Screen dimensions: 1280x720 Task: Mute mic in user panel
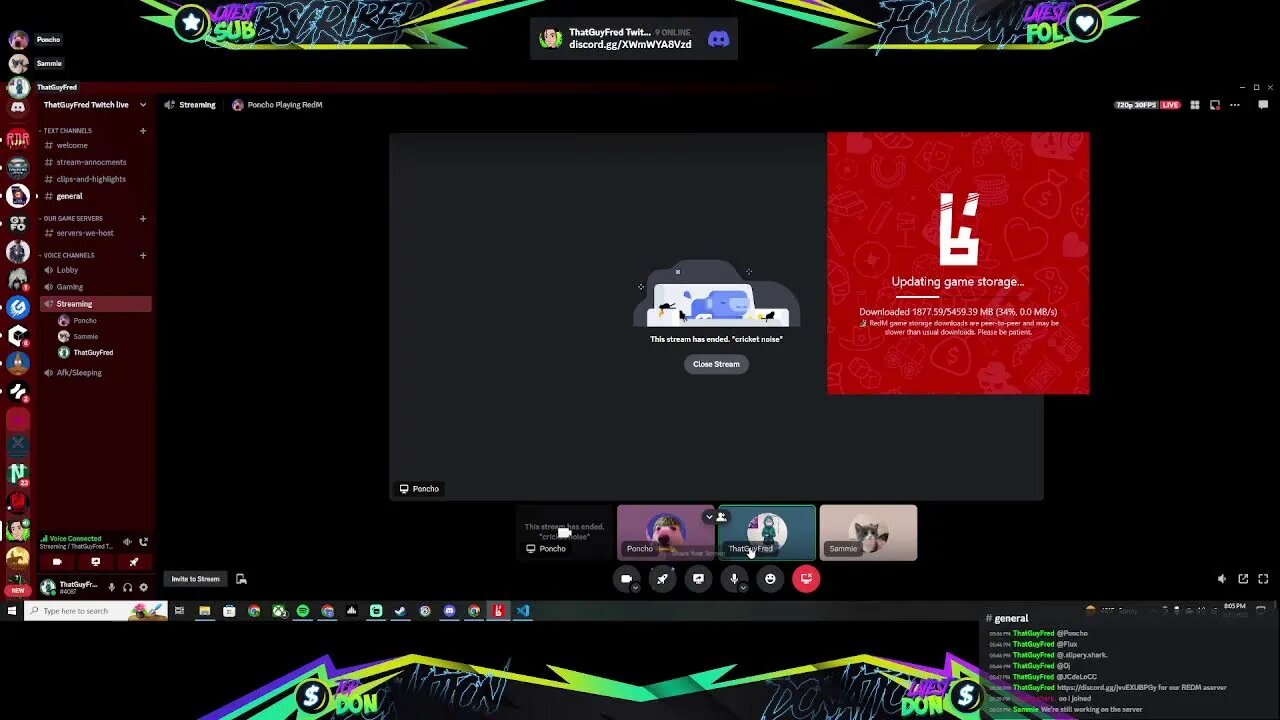point(111,588)
